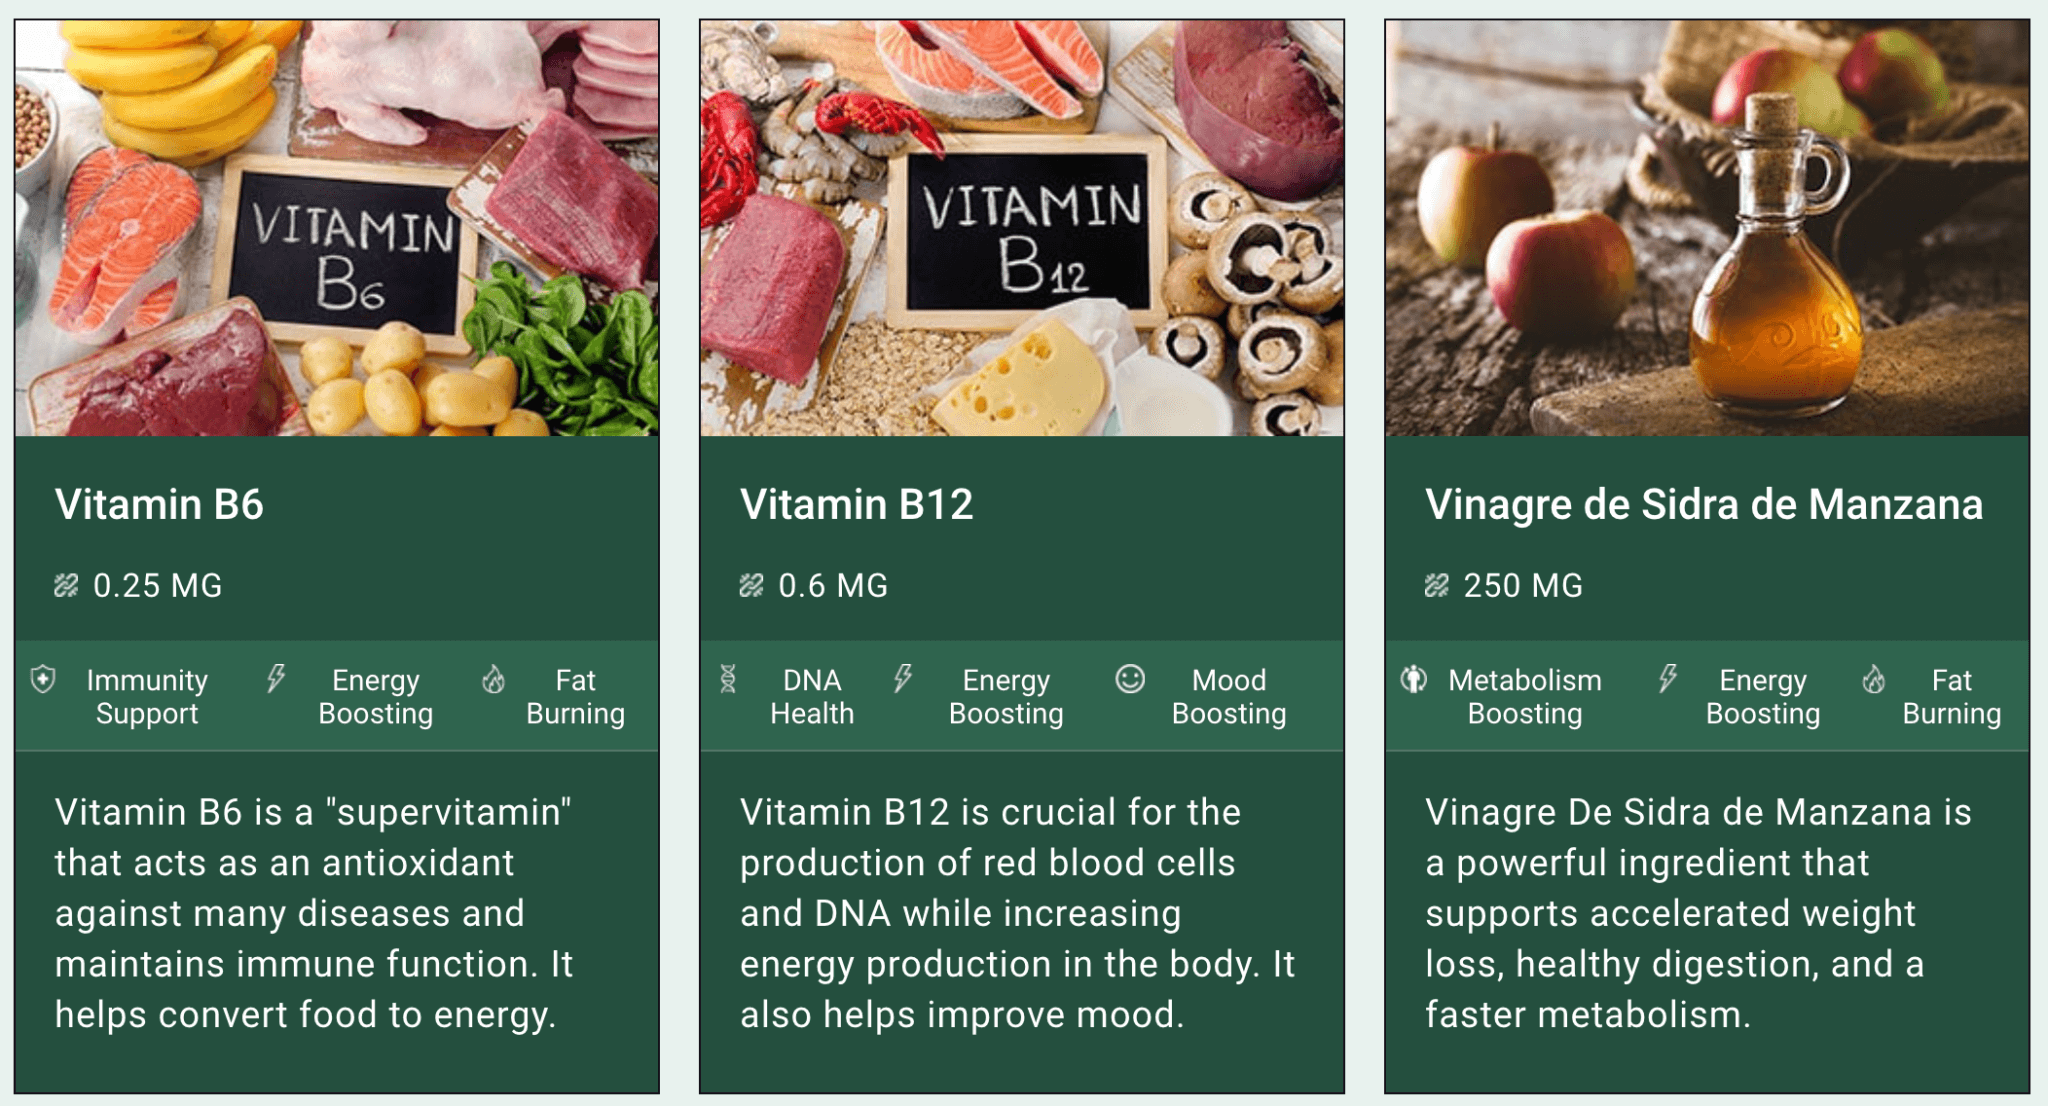Click the lightning icon in Vitamin B12 card
This screenshot has width=2048, height=1106.
click(903, 679)
